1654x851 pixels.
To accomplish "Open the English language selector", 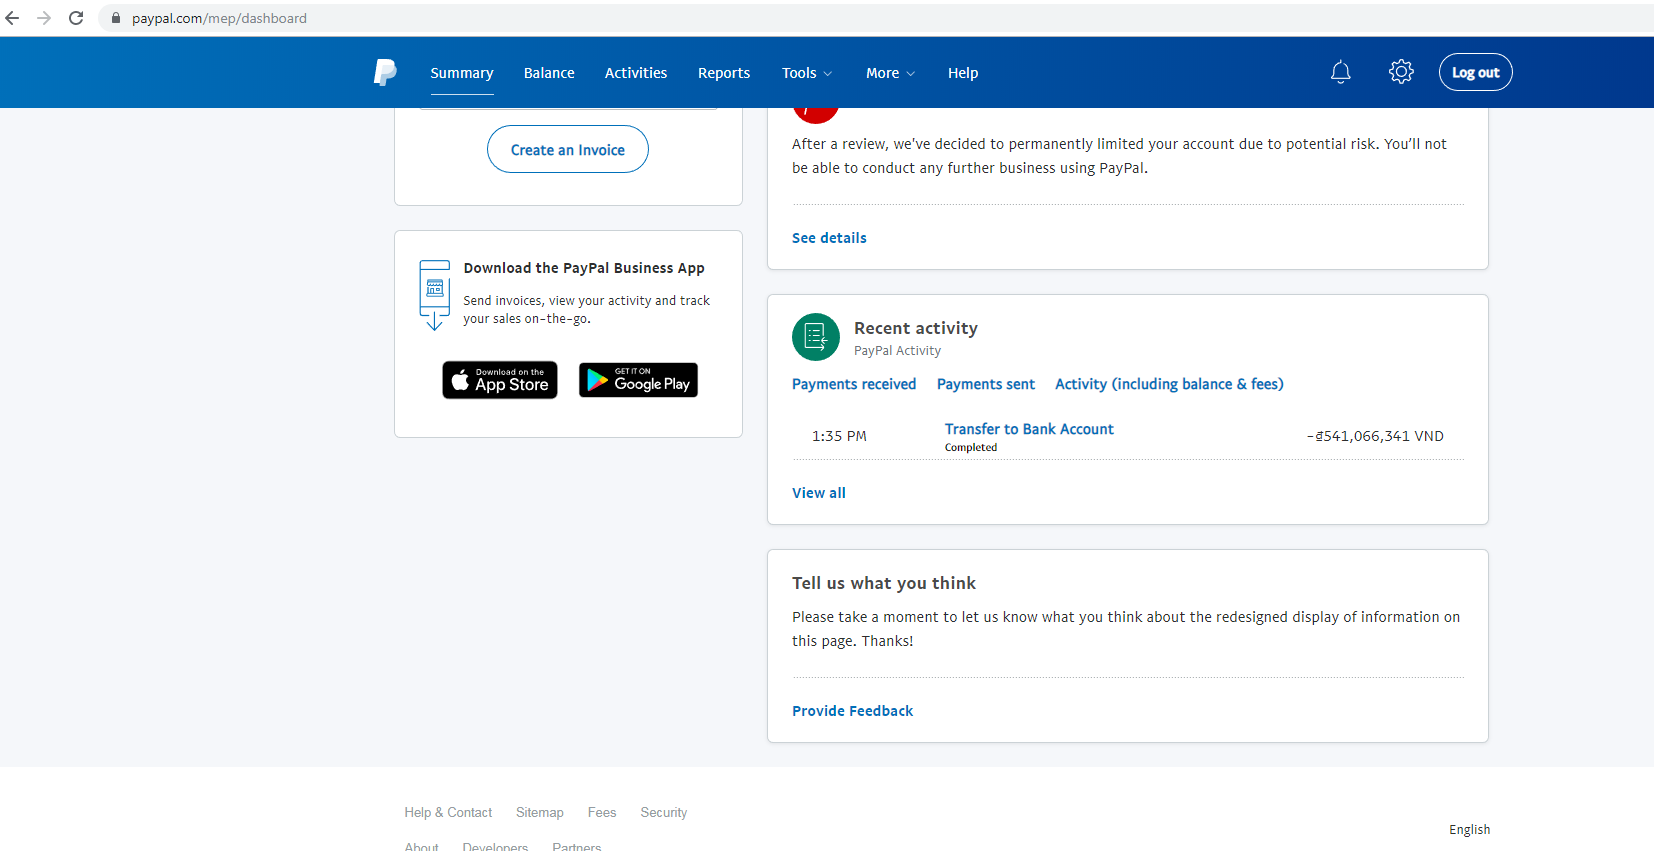I will click(x=1469, y=829).
